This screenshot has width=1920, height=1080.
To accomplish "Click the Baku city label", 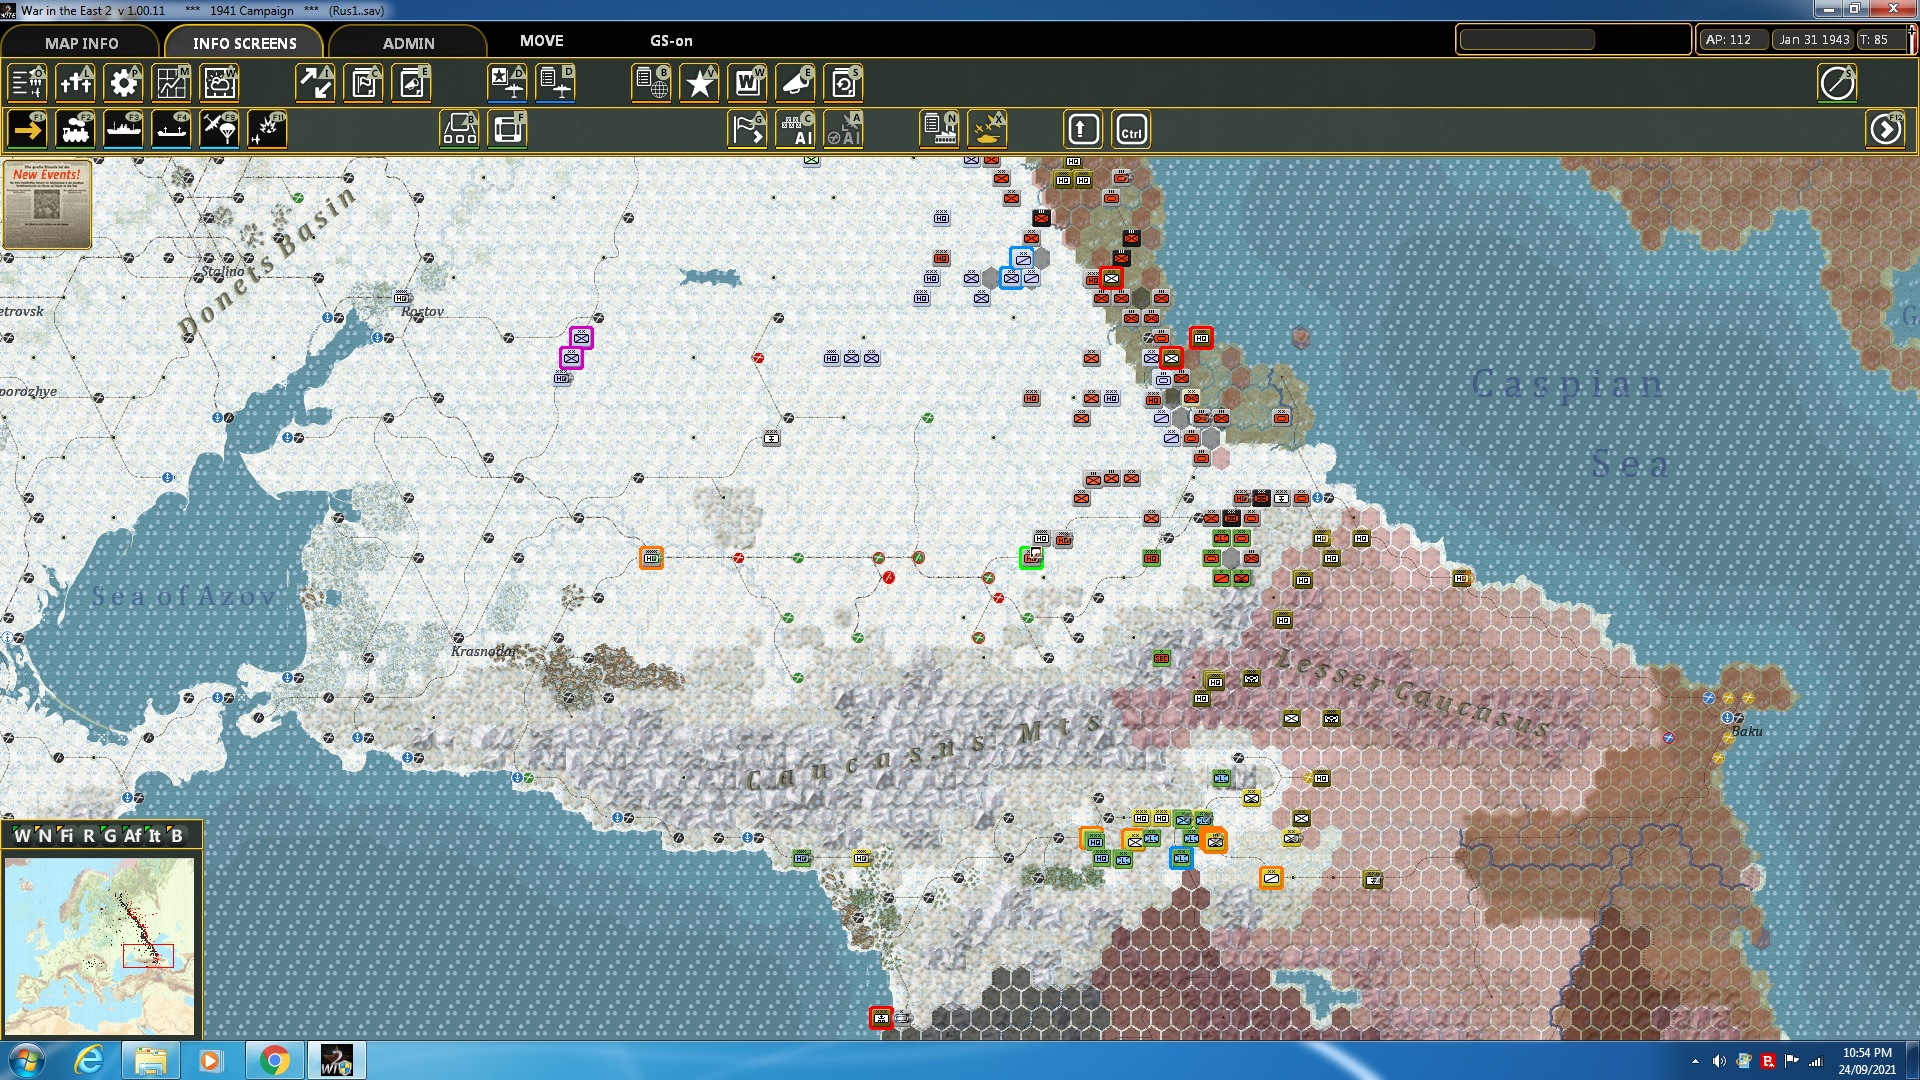I will point(1748,732).
